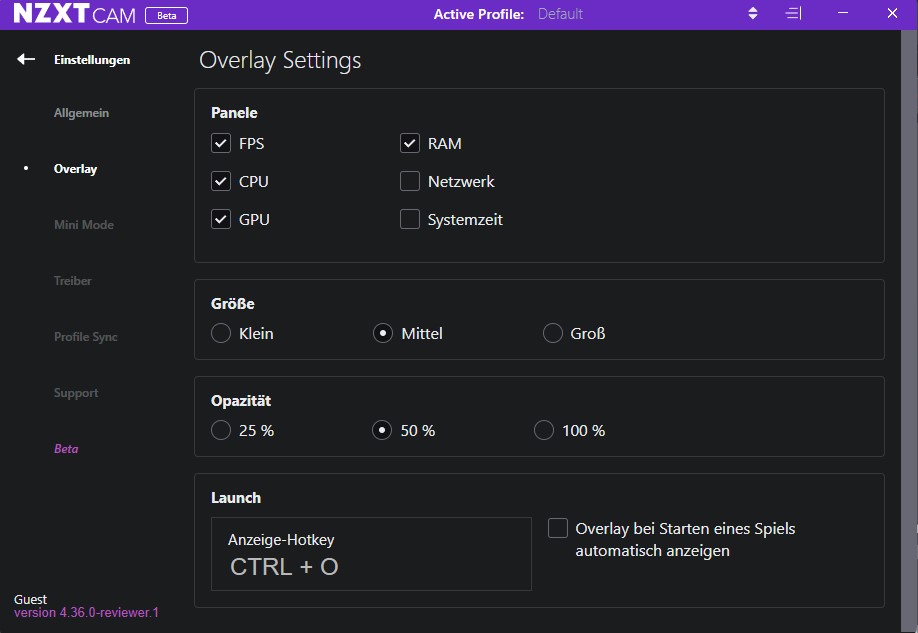This screenshot has height=633, width=918.
Task: Switch to the Allgemein settings section
Action: click(81, 112)
